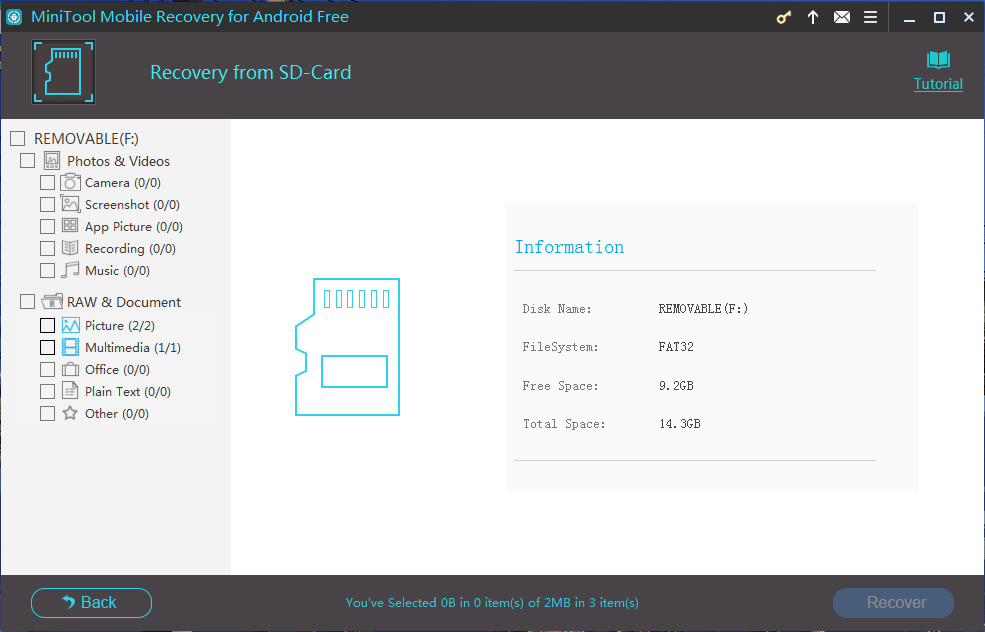The image size is (985, 632).
Task: Click the Office briefcase icon
Action: pos(70,369)
